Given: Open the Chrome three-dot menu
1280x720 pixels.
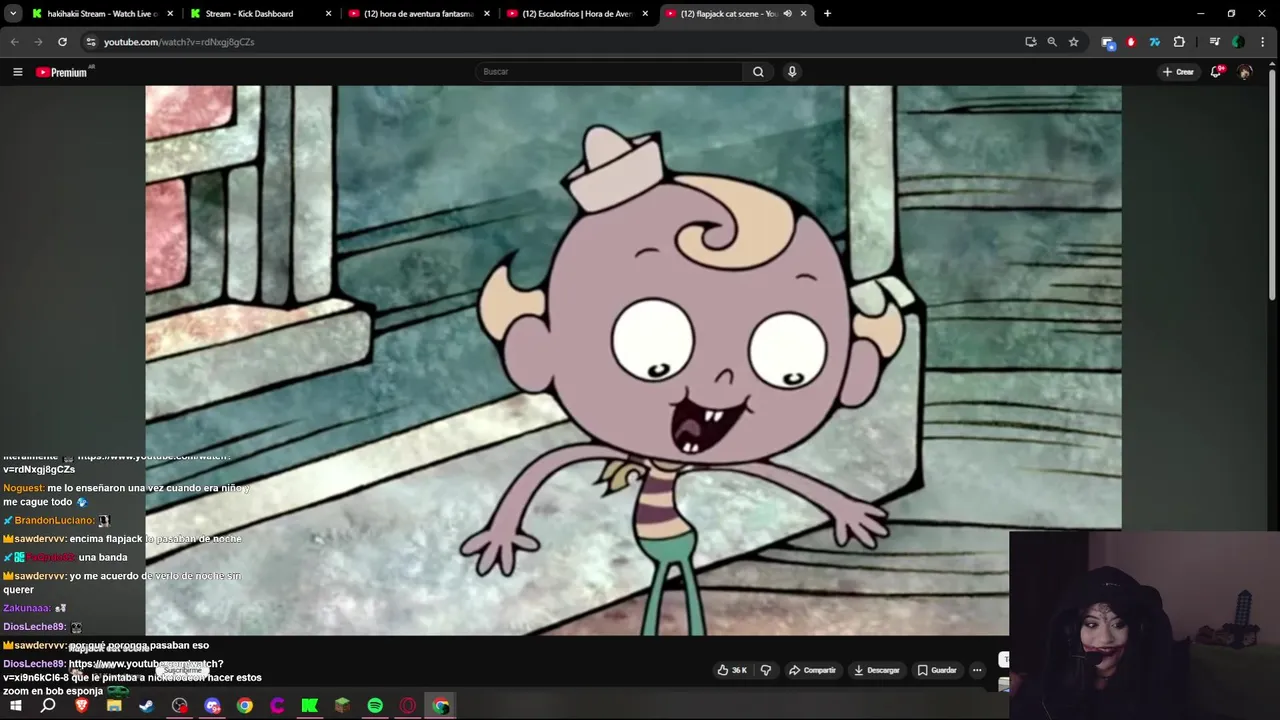Looking at the screenshot, I should click(1264, 42).
